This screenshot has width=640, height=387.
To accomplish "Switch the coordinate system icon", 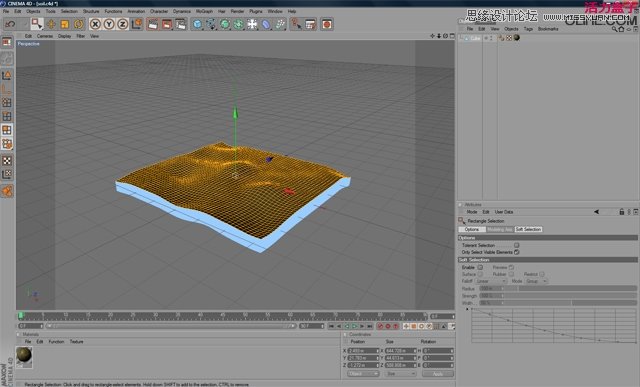I will [x=137, y=24].
